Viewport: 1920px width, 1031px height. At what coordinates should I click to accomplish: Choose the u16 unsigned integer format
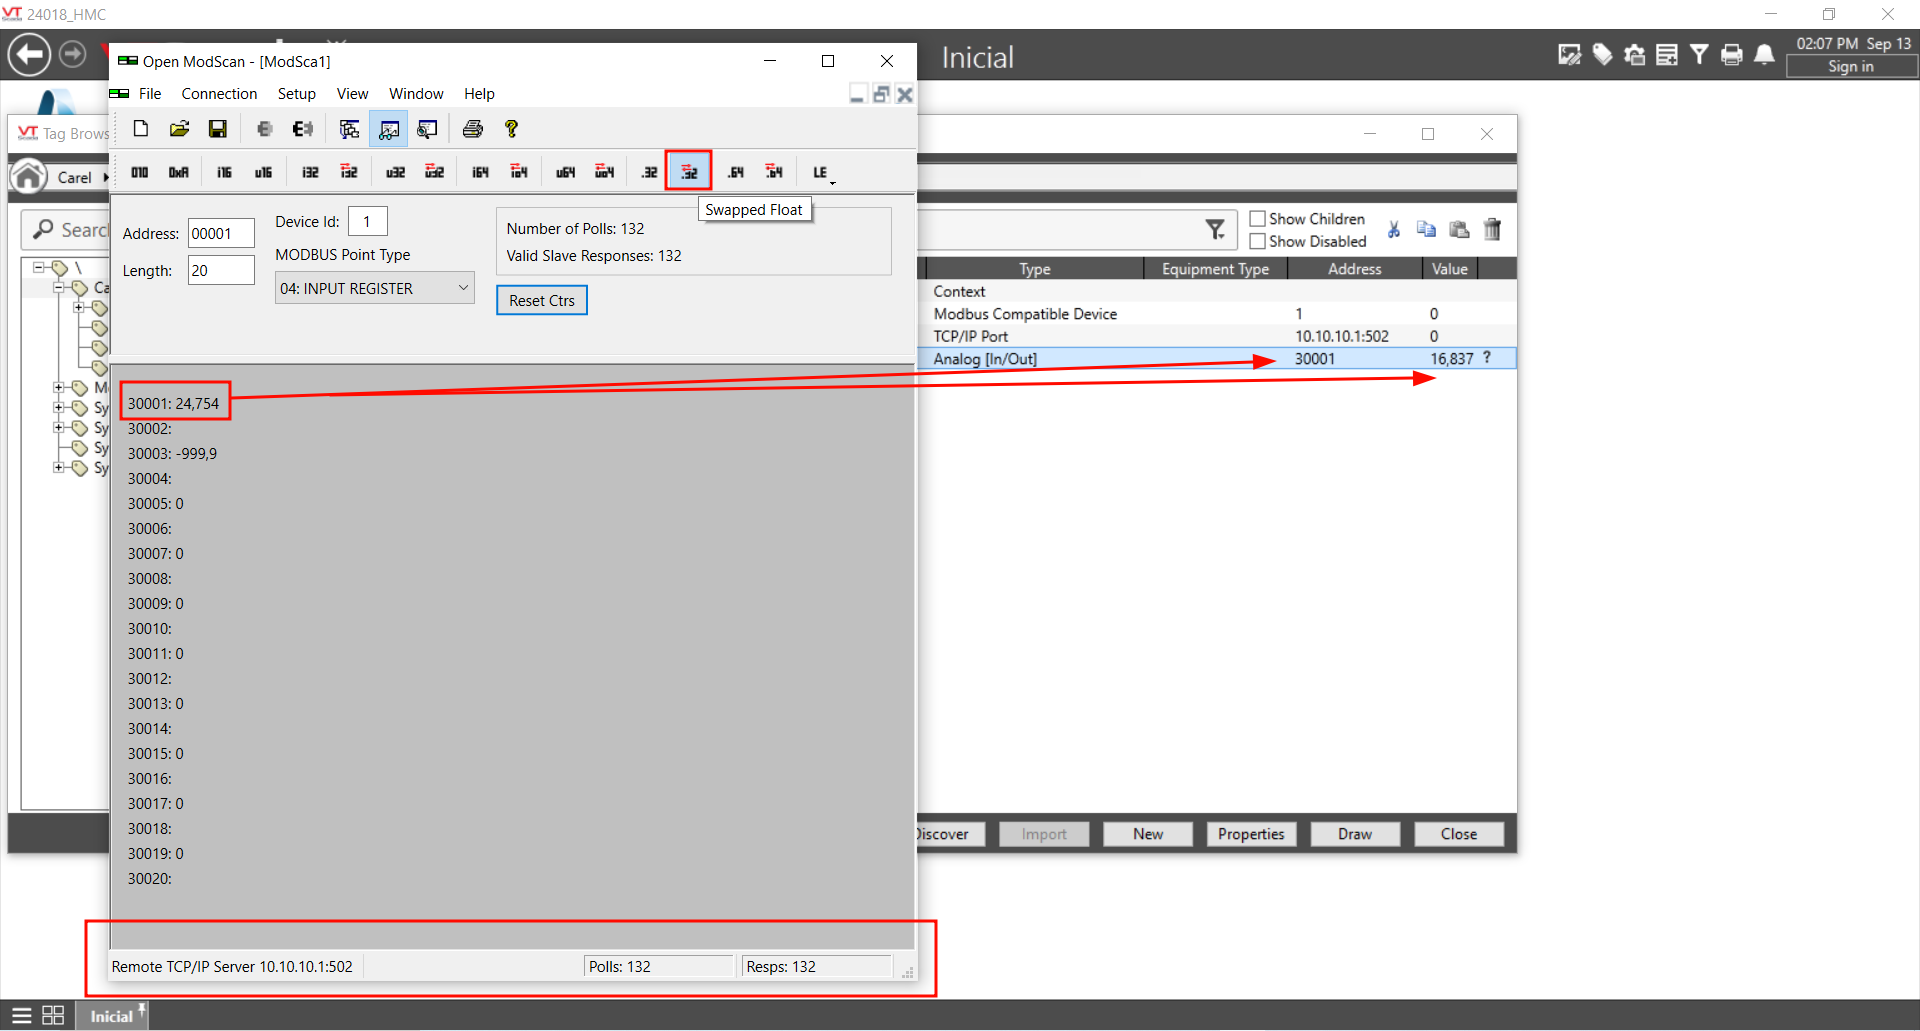click(263, 172)
